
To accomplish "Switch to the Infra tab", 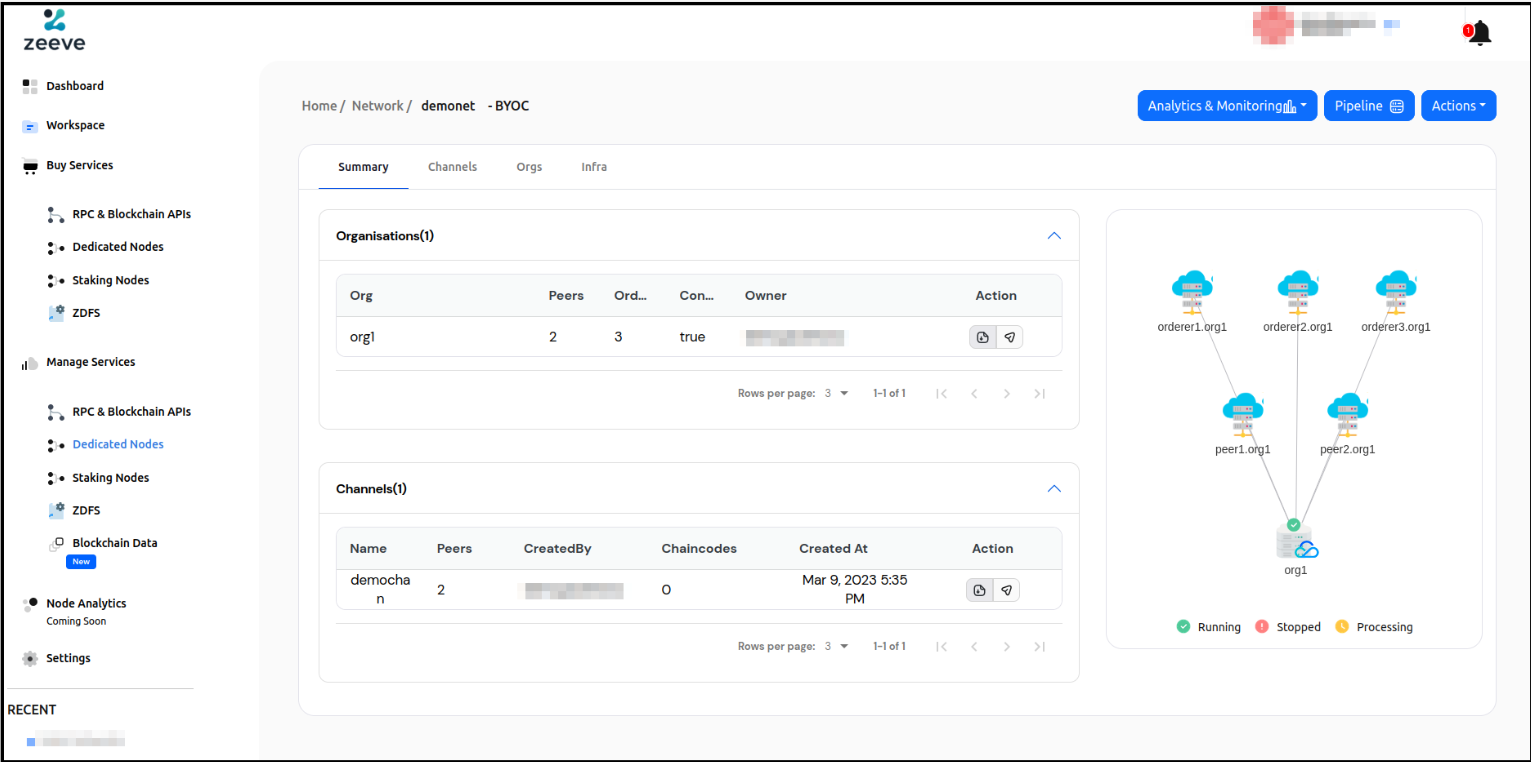I will 594,167.
